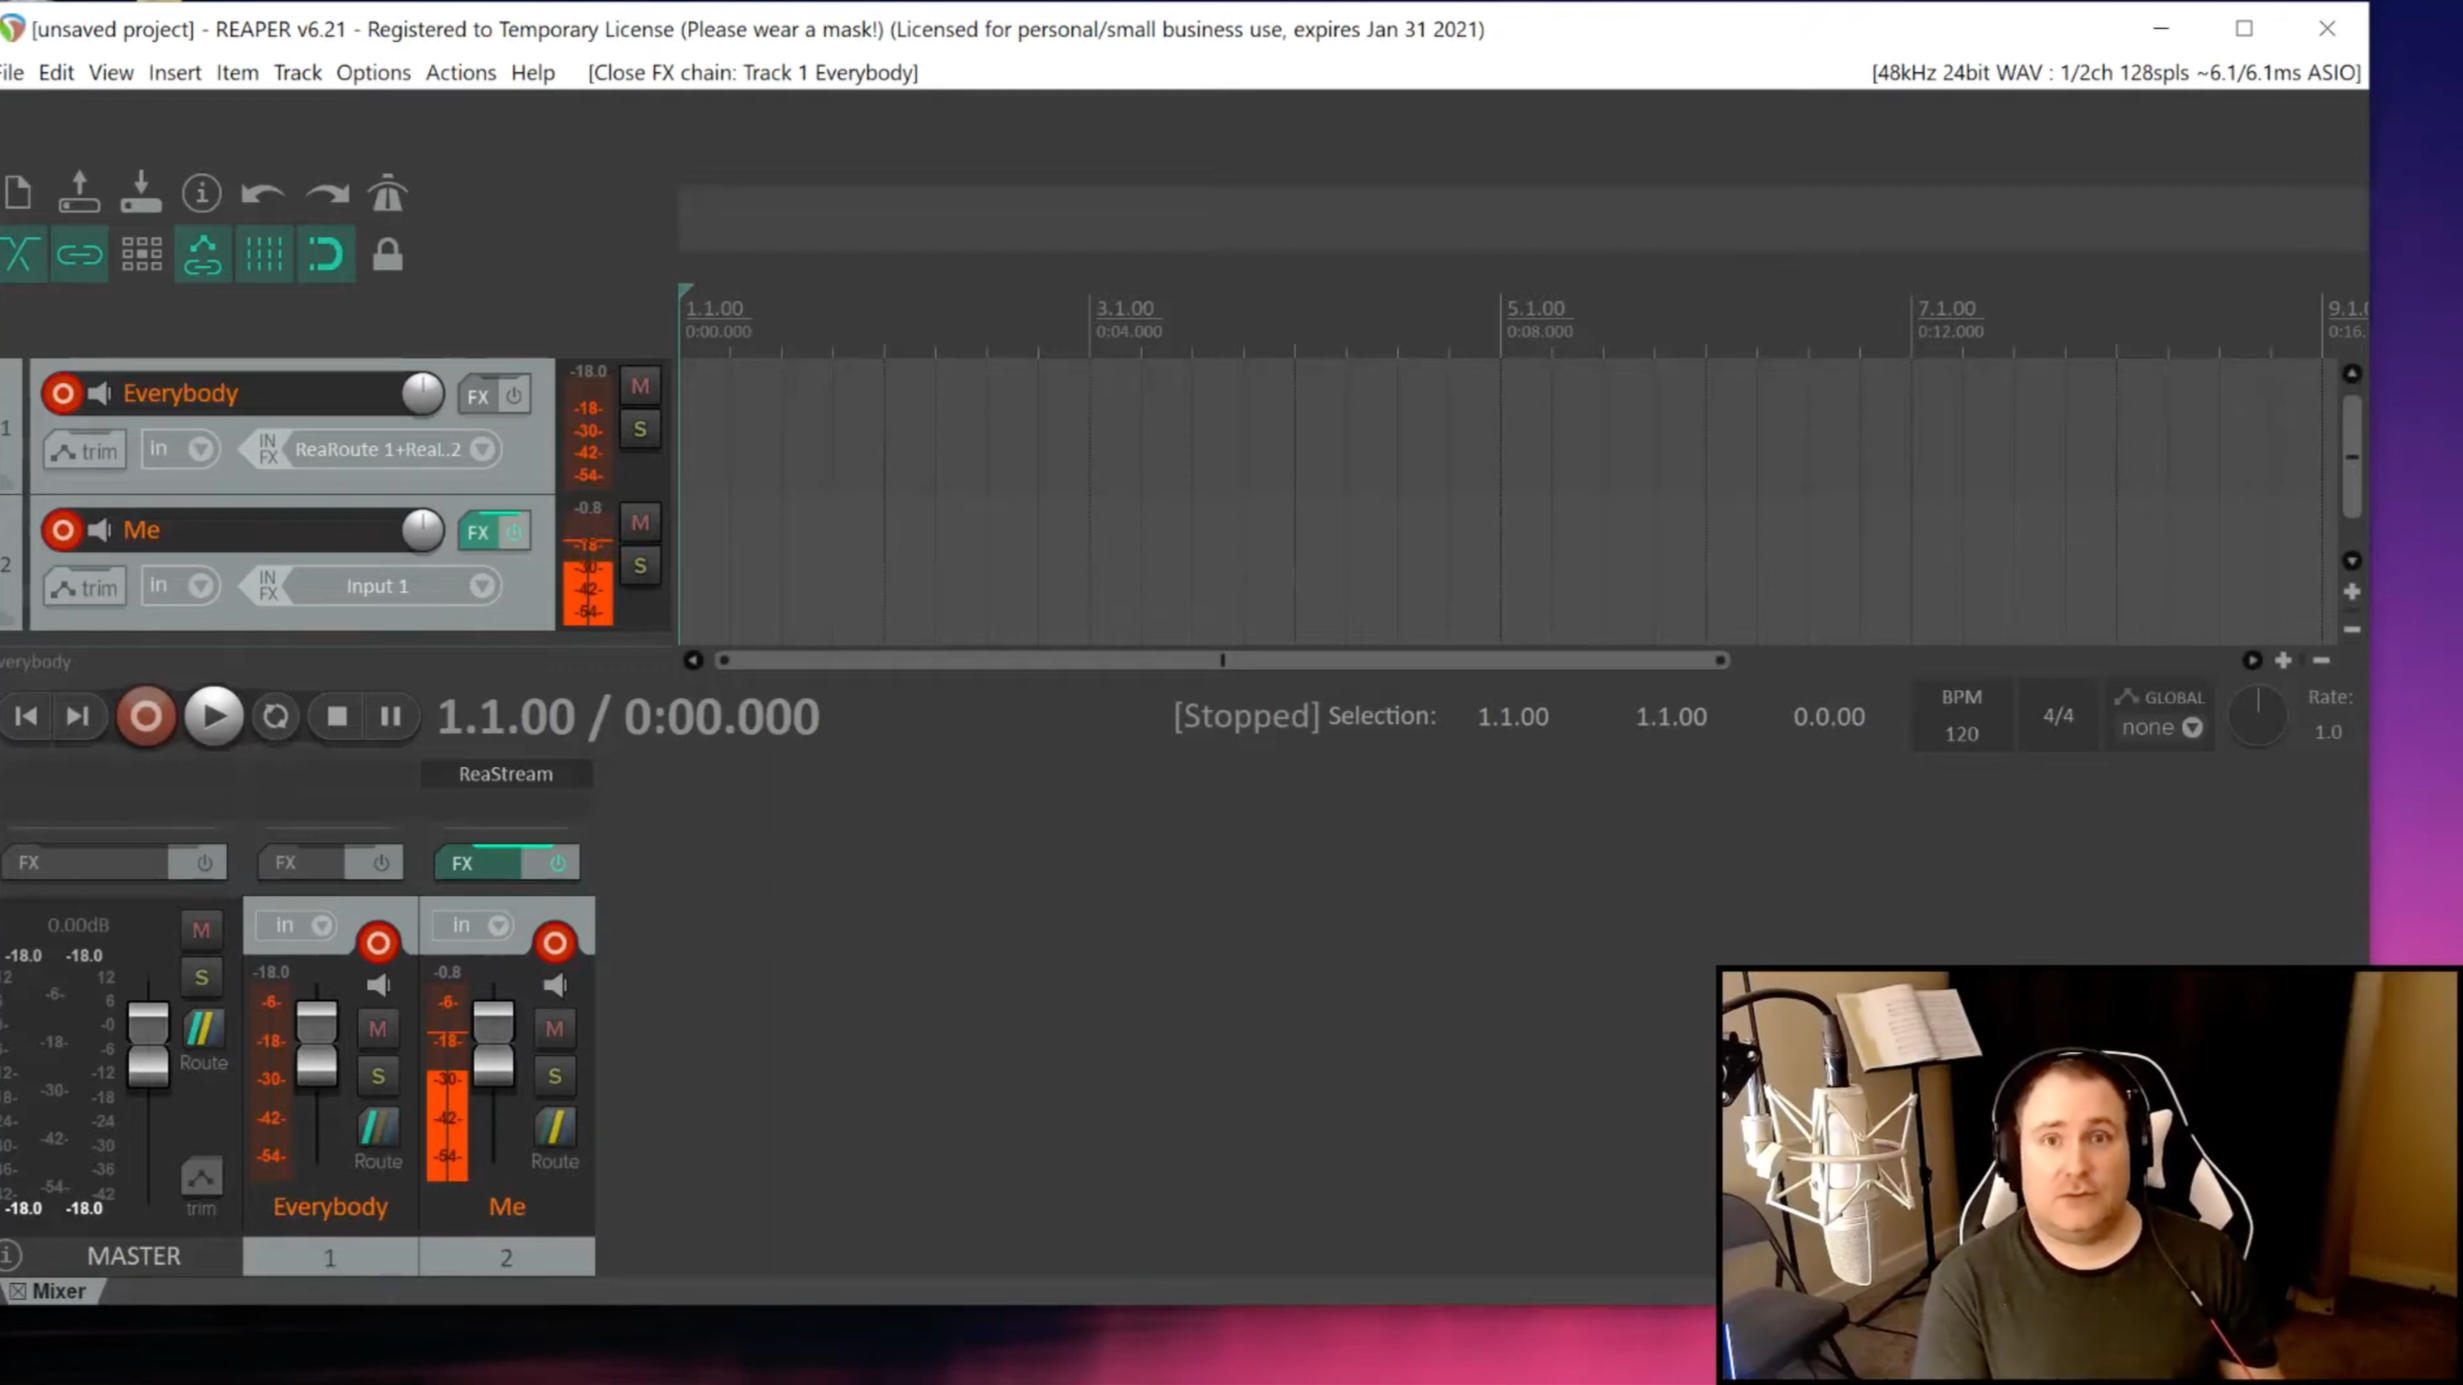Open the ReaRoute input dropdown on Everybody
This screenshot has width=2463, height=1385.
tap(482, 449)
